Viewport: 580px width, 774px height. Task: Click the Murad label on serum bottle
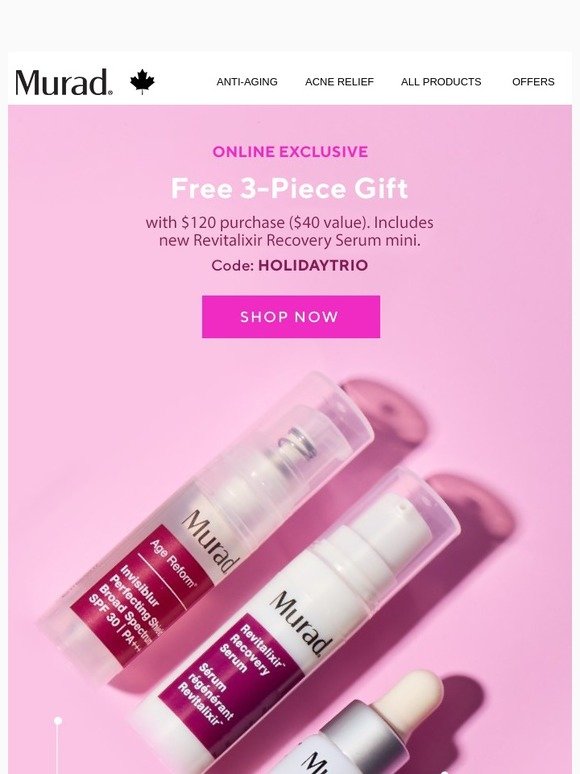pos(301,624)
